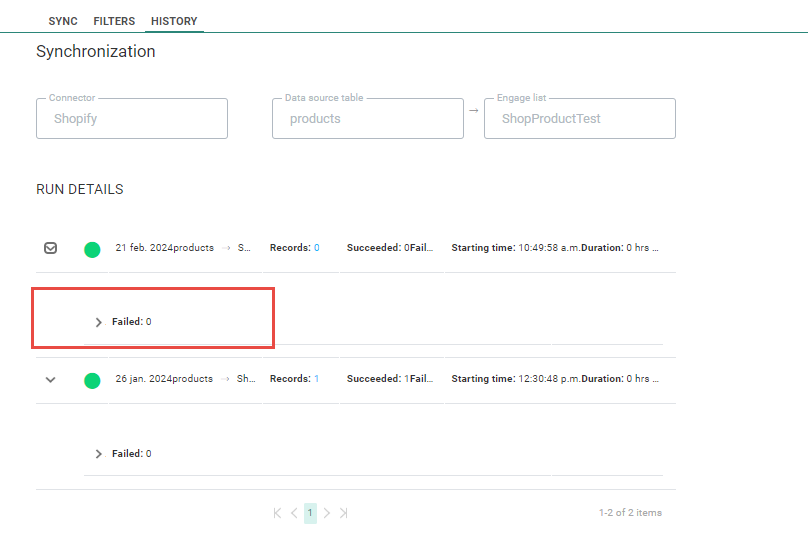Go to first page of run history
Screen dimensions: 808x553
tap(277, 513)
